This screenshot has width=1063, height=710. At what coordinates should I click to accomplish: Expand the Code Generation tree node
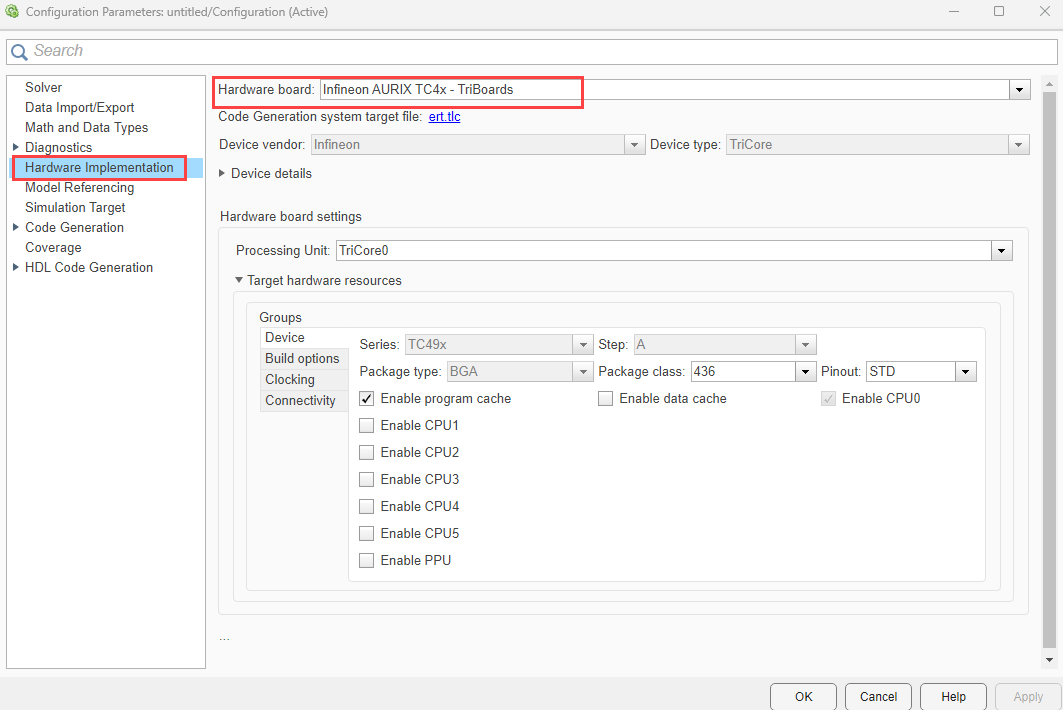click(x=15, y=227)
